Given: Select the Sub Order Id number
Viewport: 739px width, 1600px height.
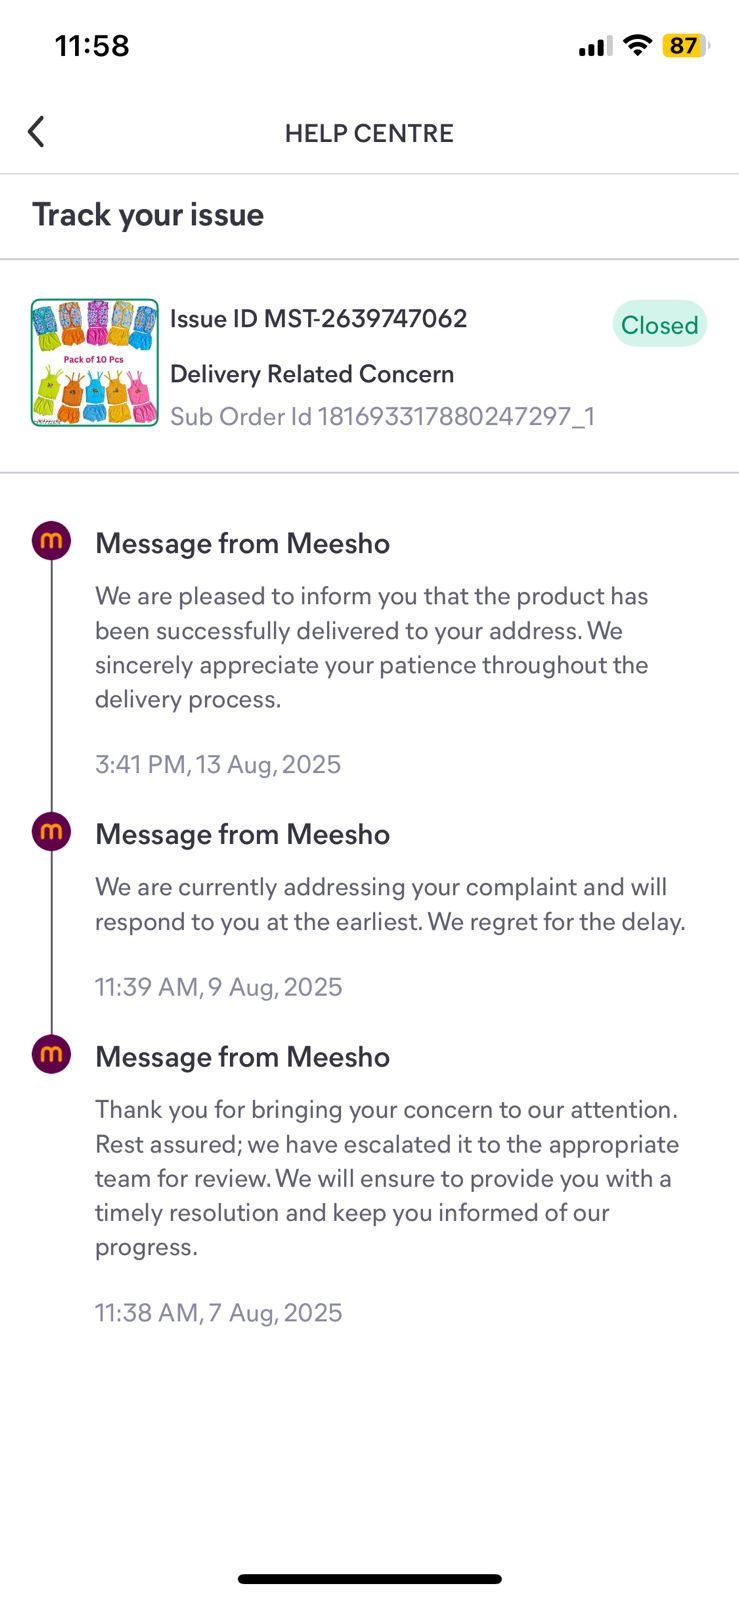Looking at the screenshot, I should 455,416.
